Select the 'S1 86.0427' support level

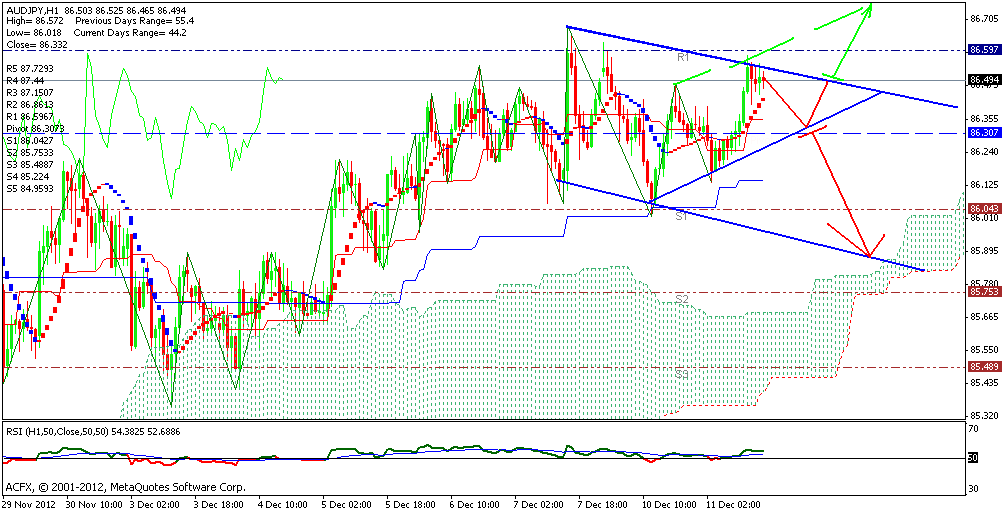(29, 140)
